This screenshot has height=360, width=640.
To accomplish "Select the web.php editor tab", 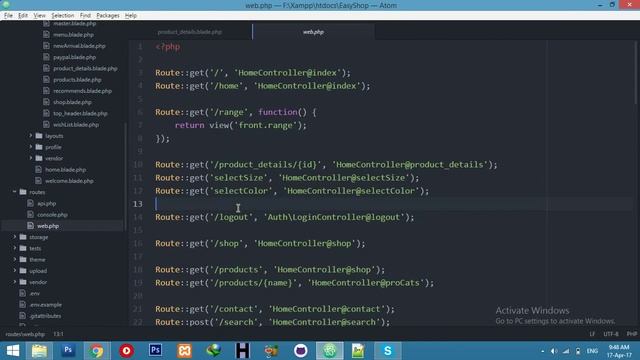I will pos(313,32).
